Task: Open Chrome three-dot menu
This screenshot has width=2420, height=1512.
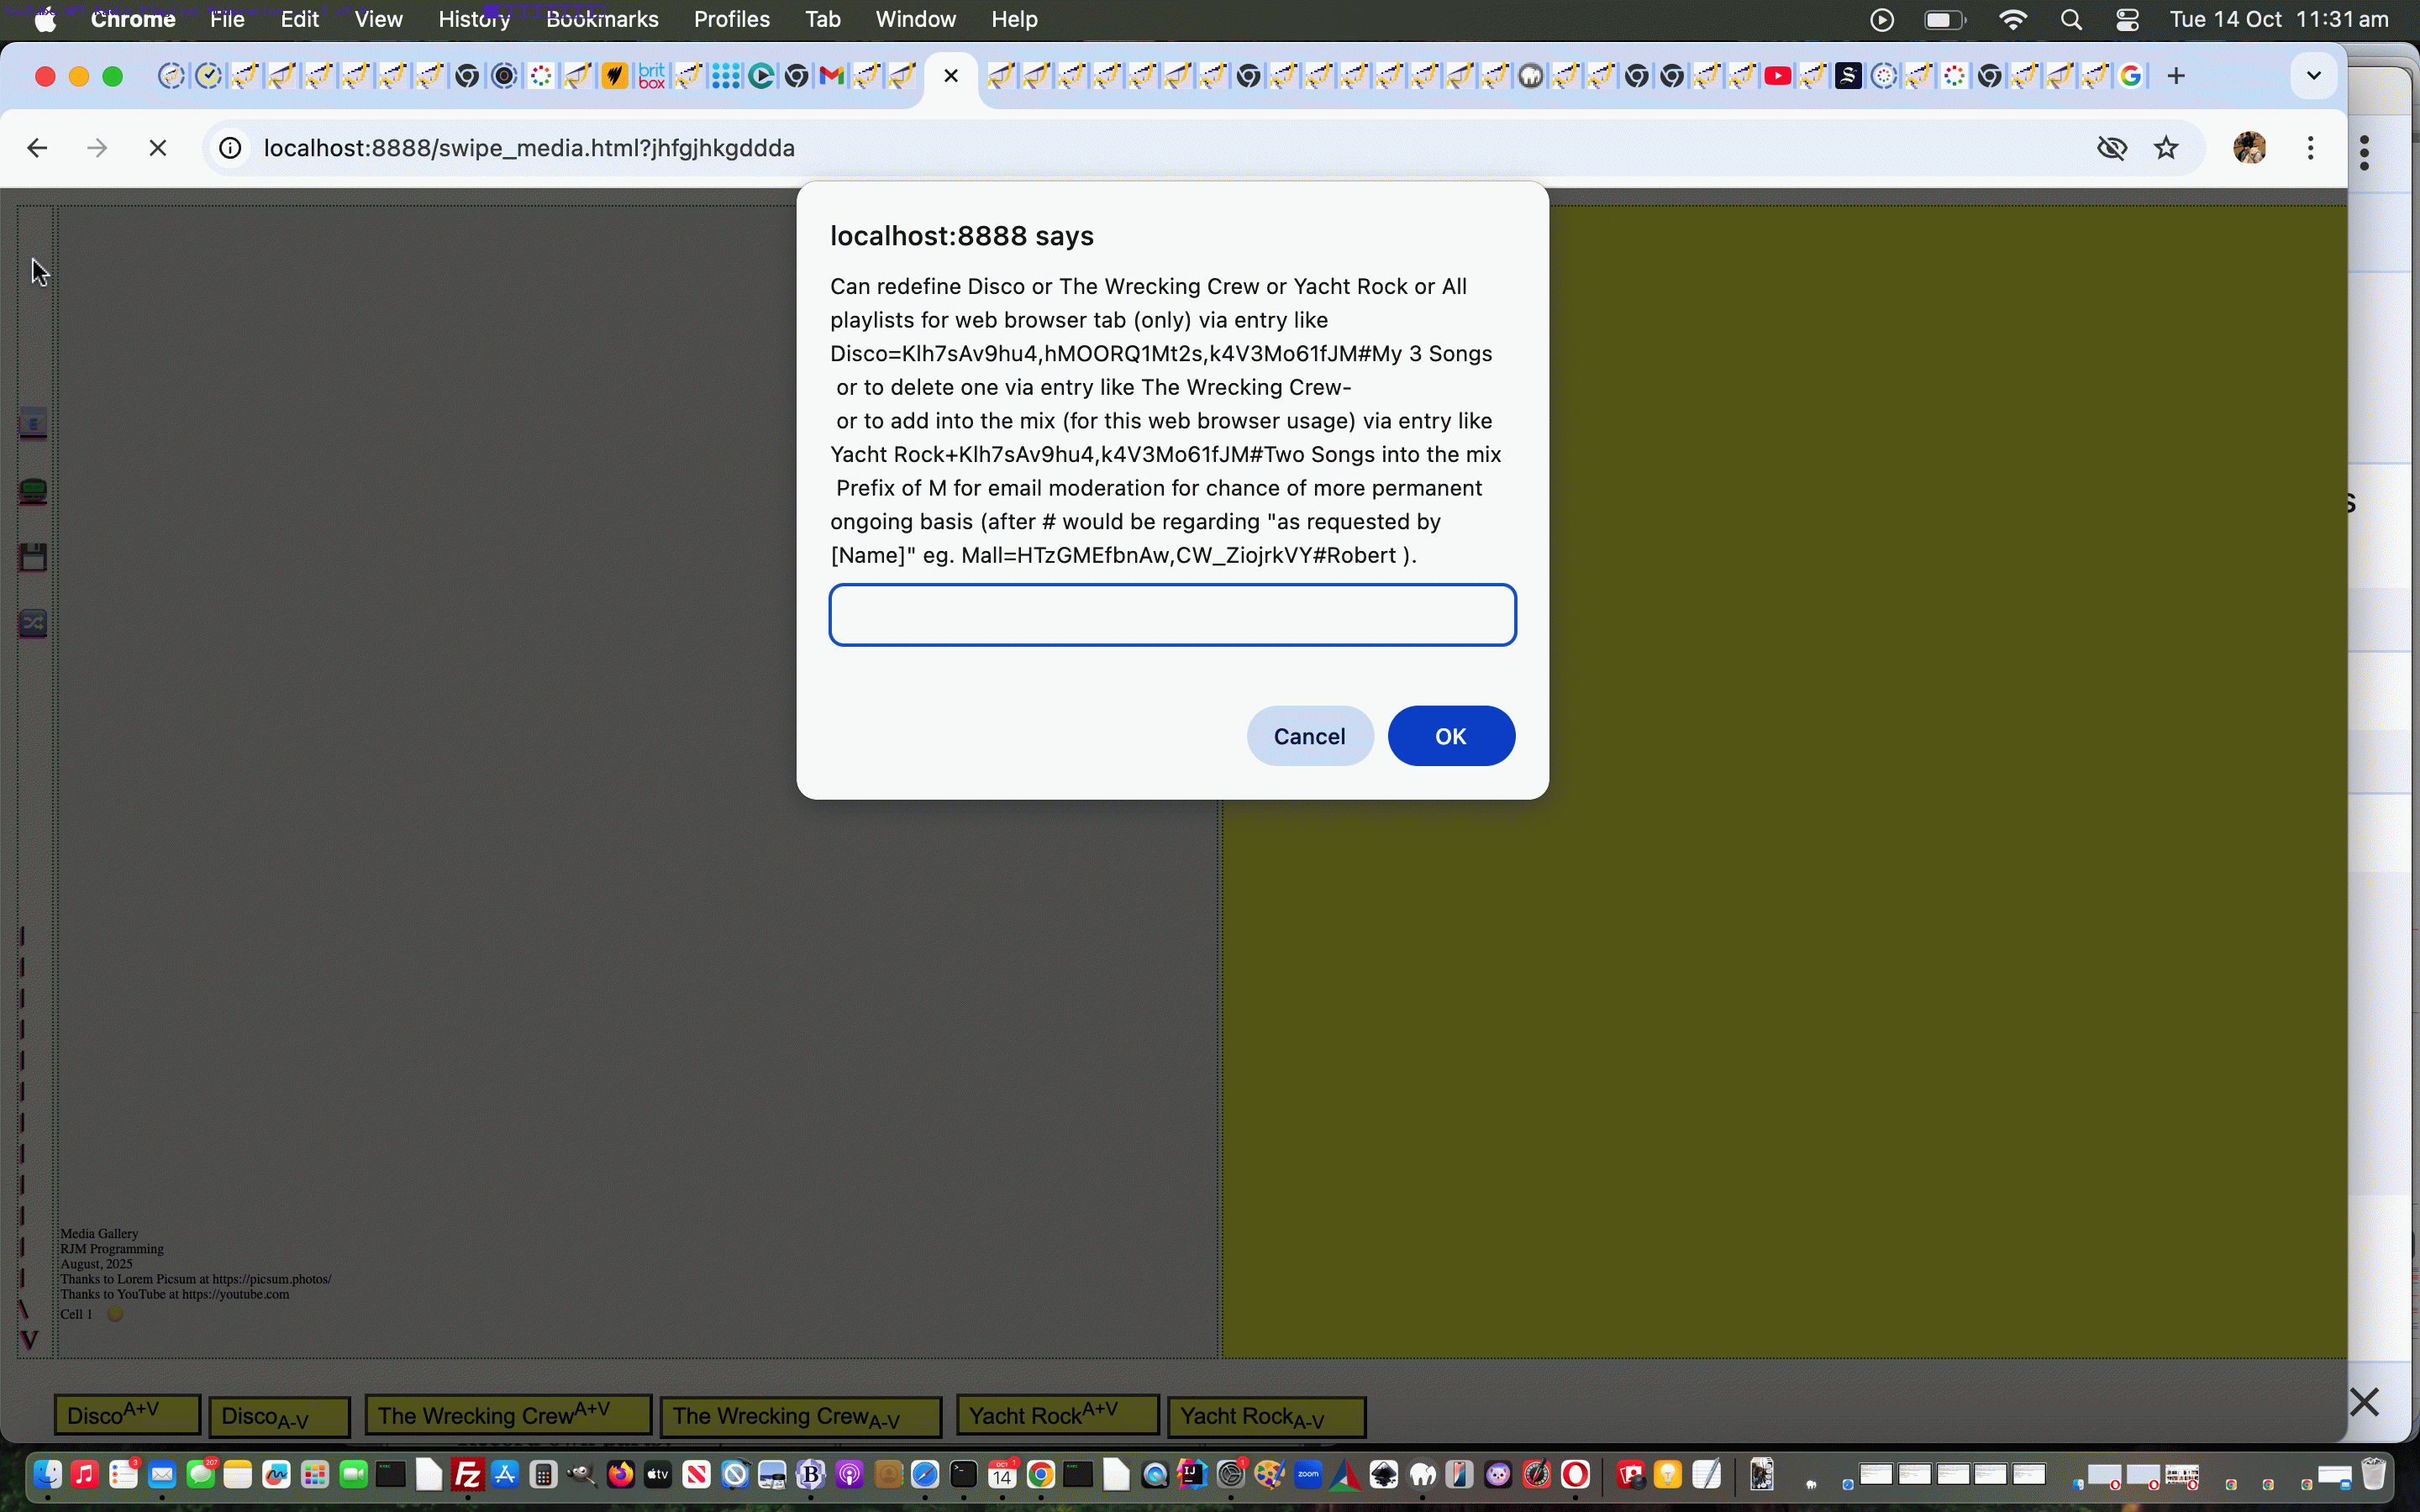Action: pos(2310,148)
